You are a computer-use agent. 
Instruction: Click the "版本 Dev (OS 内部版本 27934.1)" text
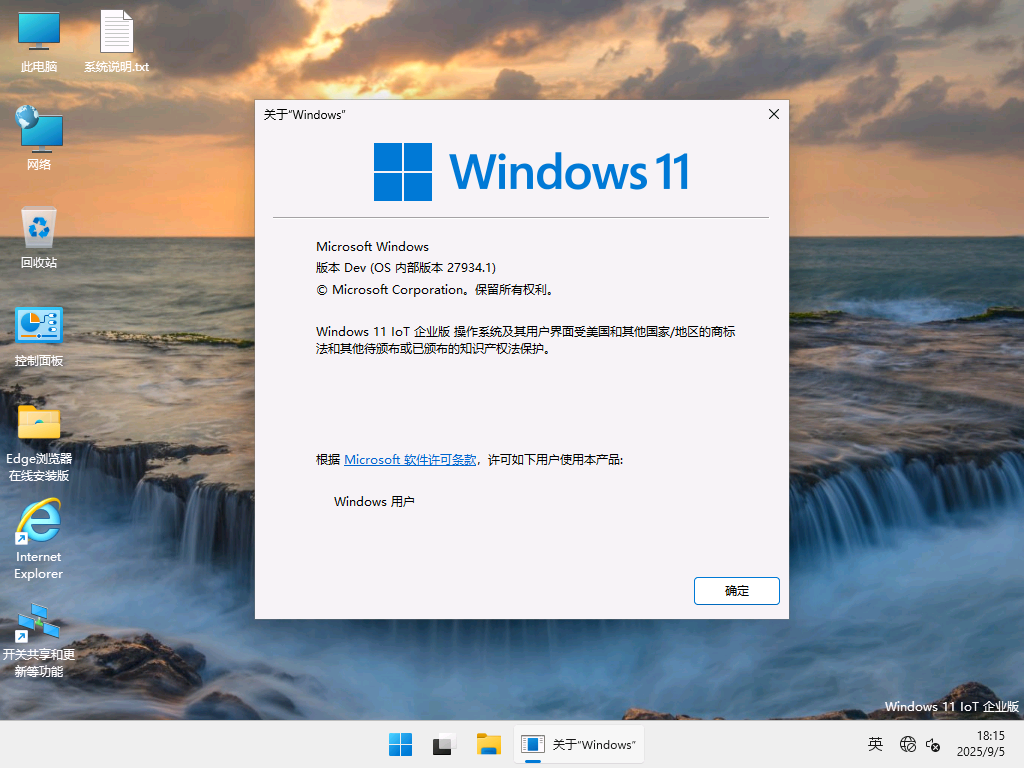pos(406,268)
